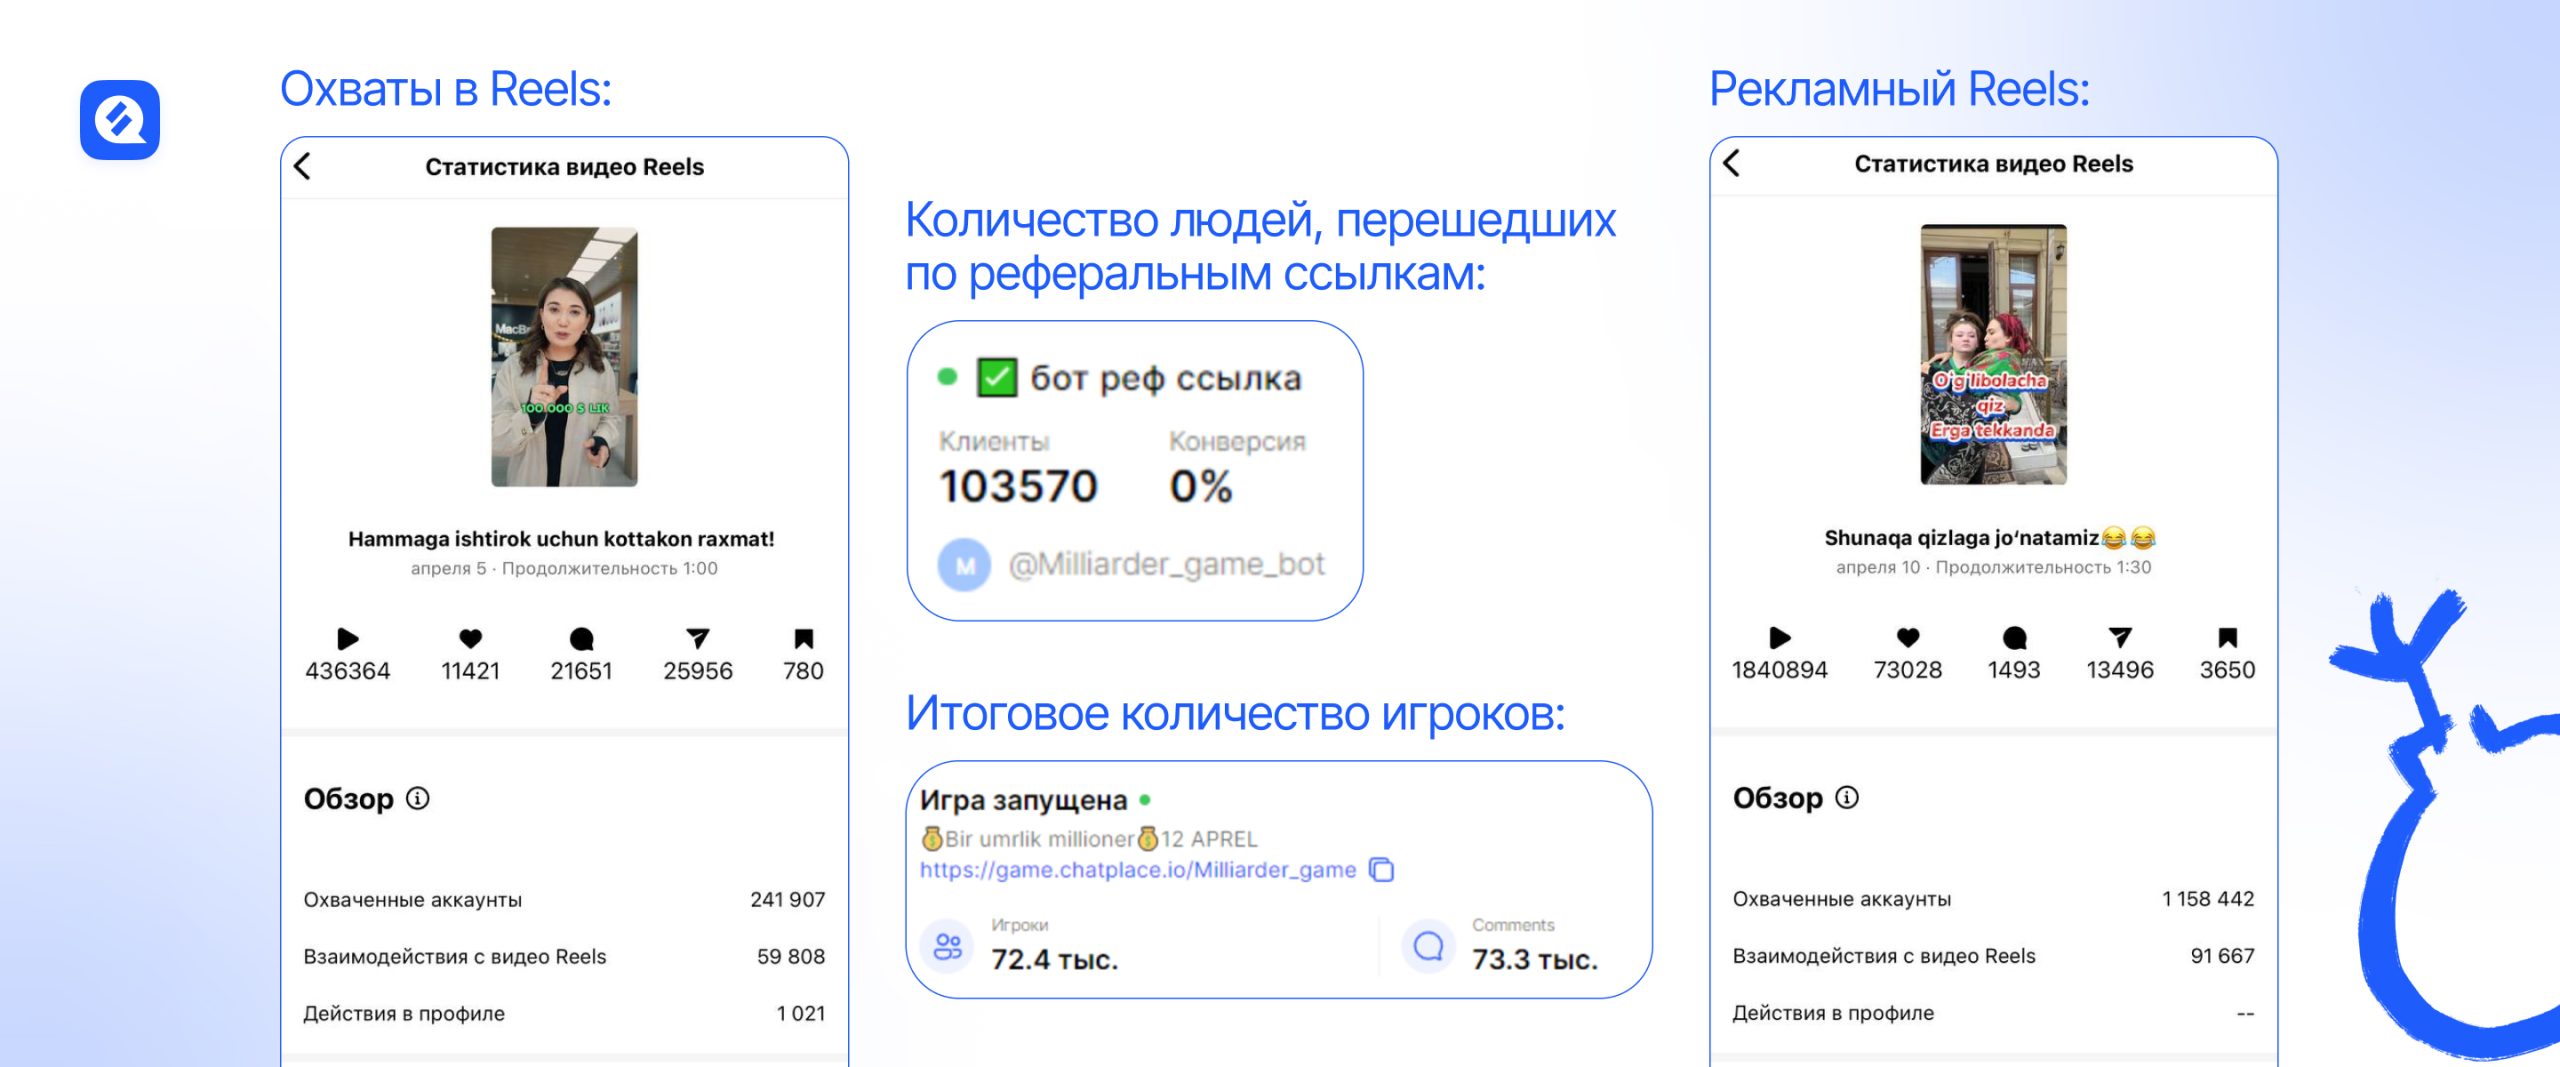Image resolution: width=2560 pixels, height=1067 pixels.
Task: Click the plays icon above 1840894
Action: coord(1780,638)
